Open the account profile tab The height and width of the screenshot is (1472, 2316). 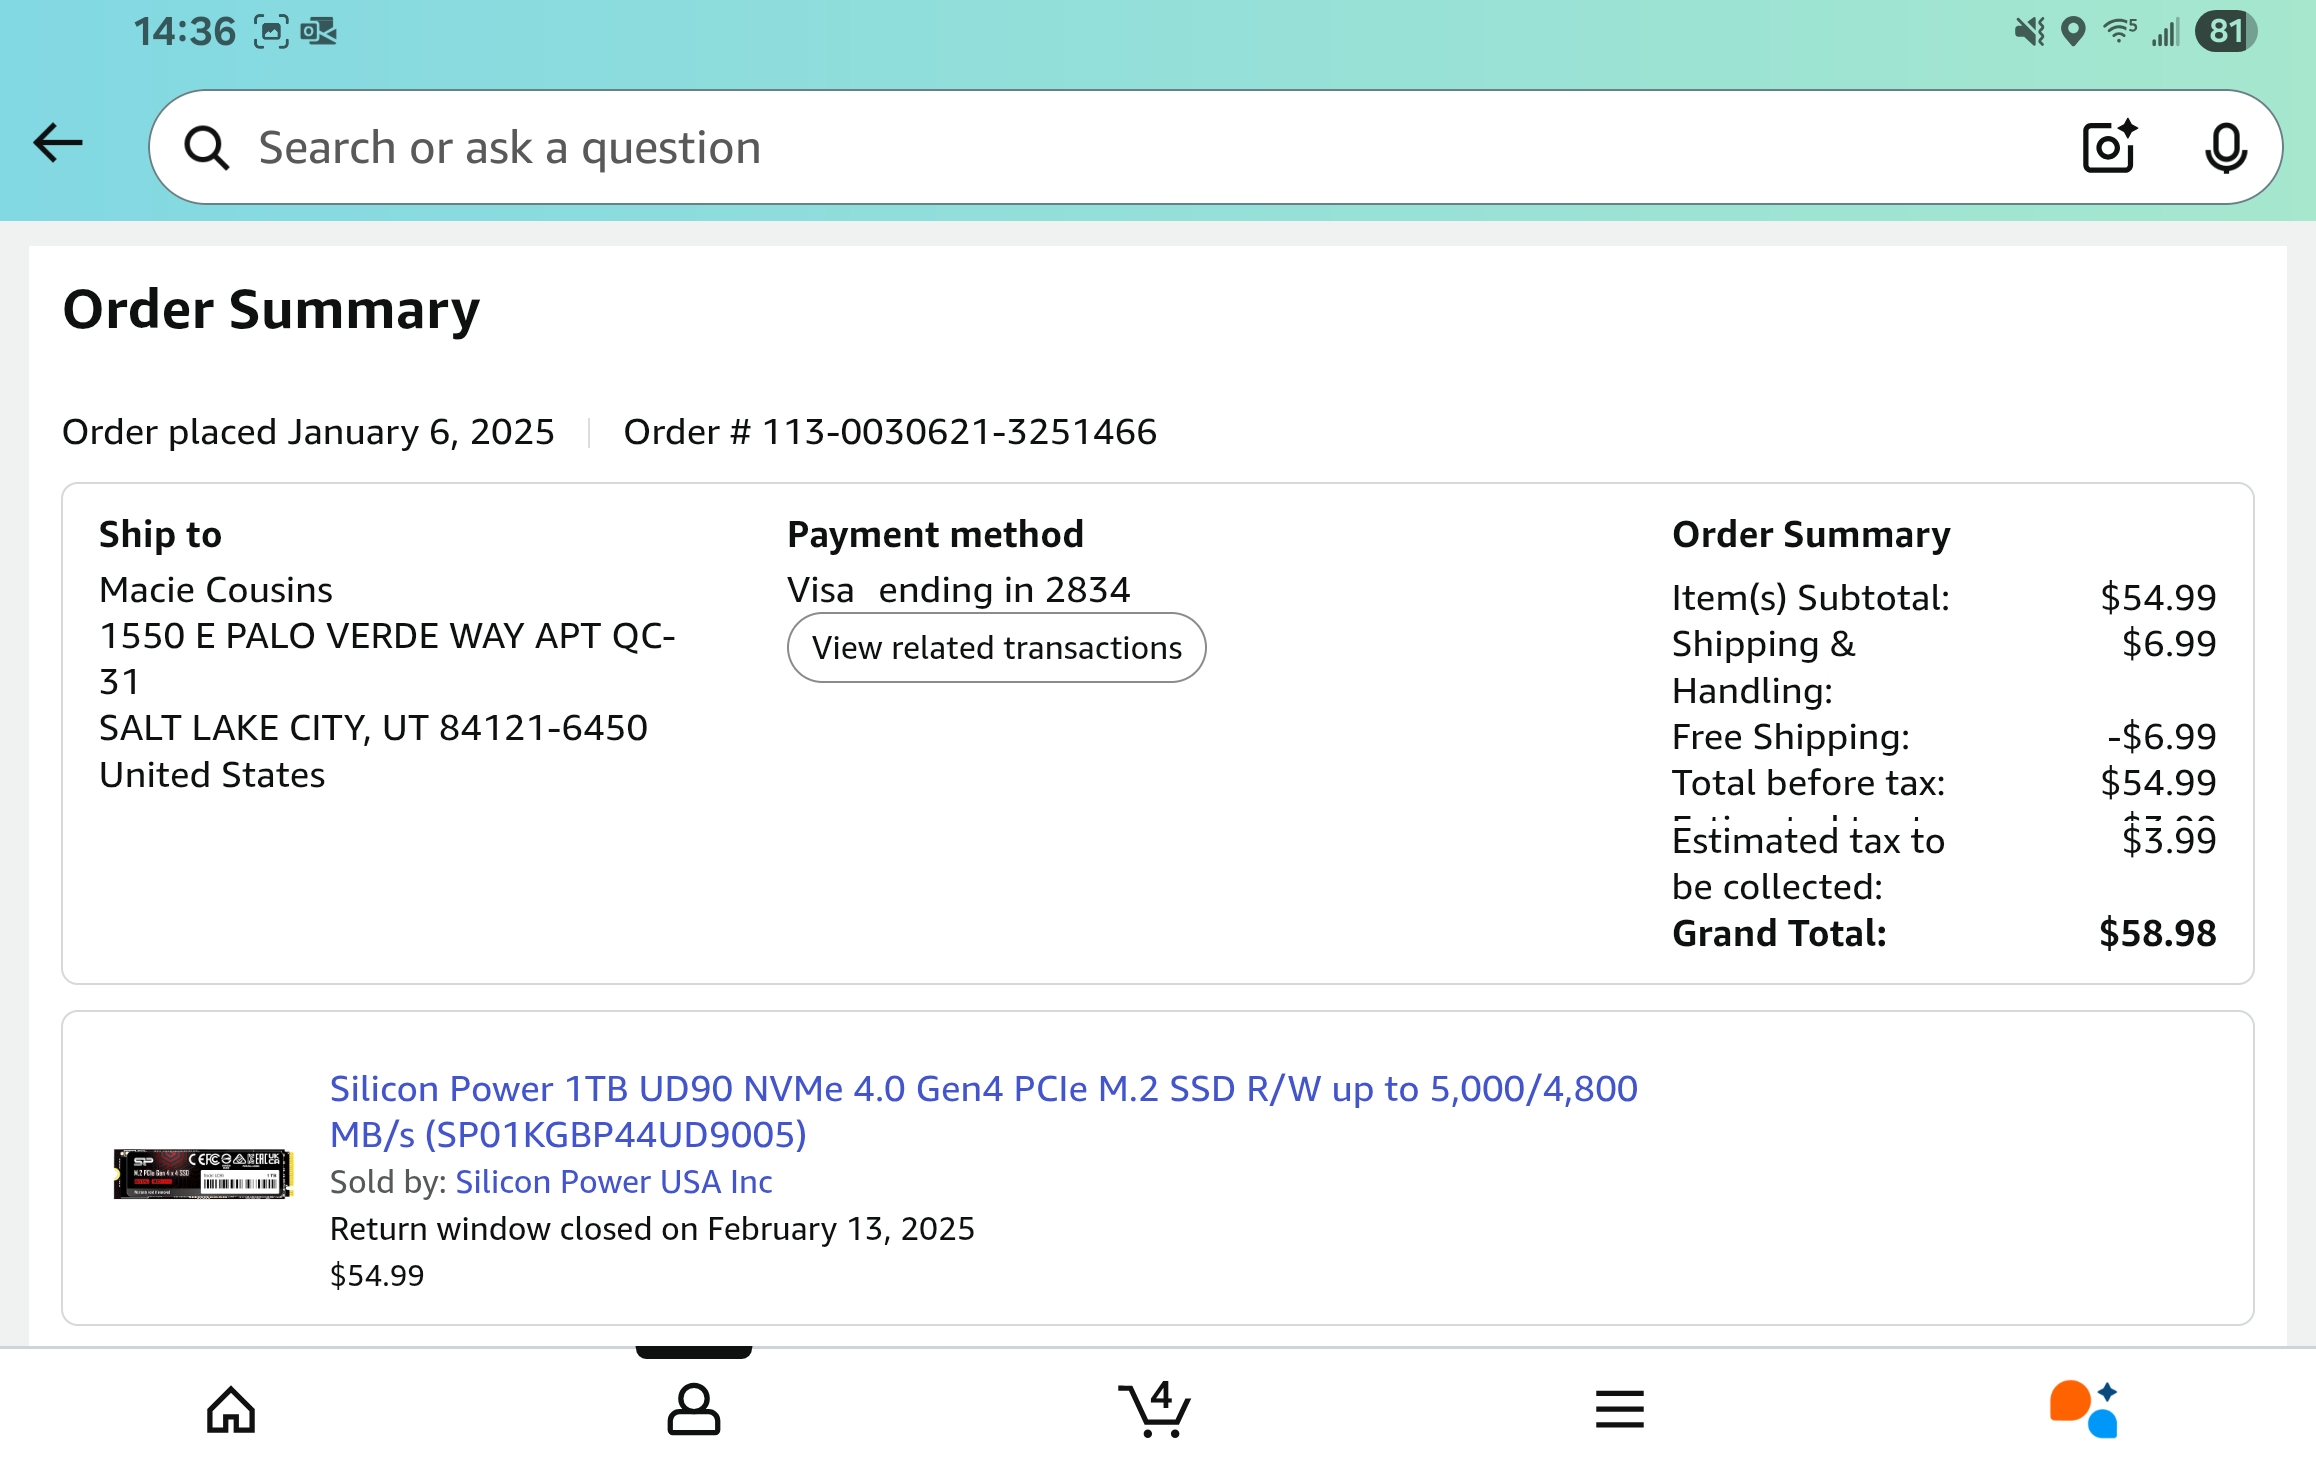(693, 1410)
